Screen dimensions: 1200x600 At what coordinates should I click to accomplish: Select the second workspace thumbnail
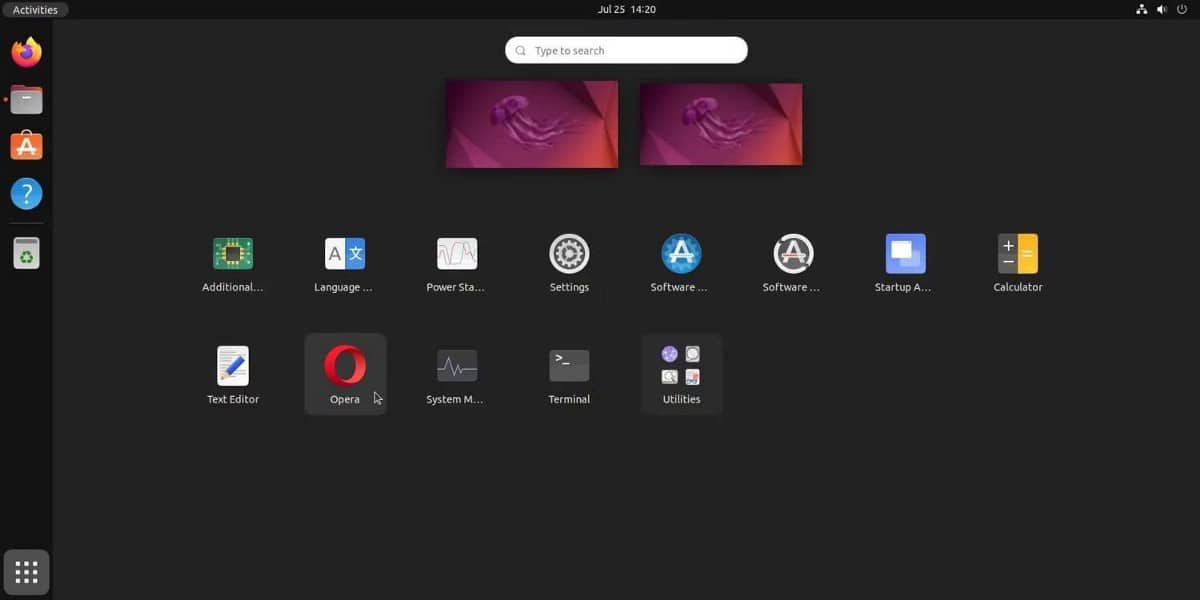(721, 123)
